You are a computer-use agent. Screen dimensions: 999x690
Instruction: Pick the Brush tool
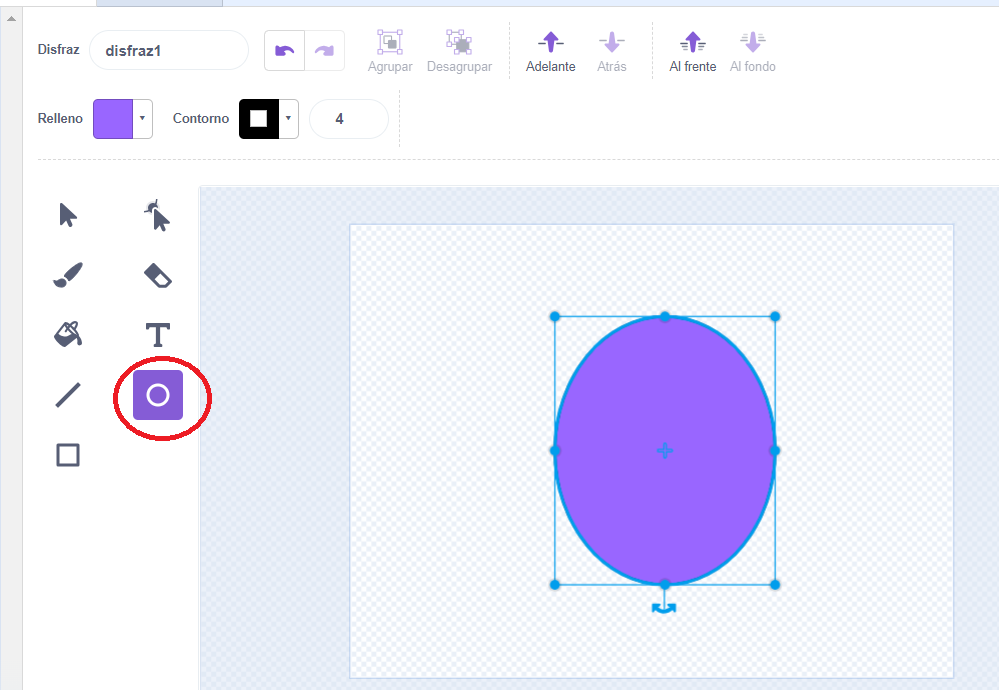point(68,275)
